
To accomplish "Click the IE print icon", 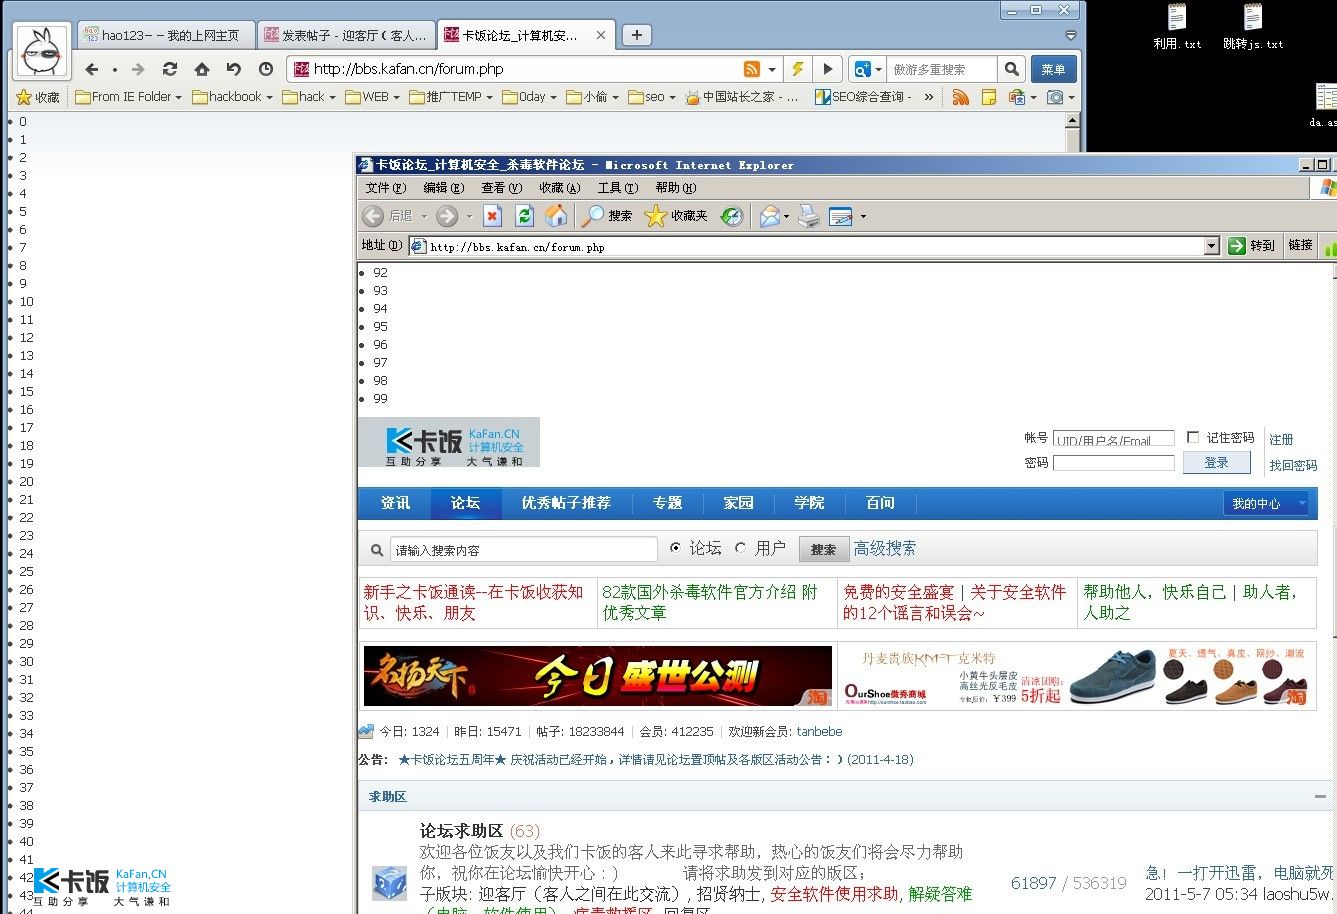I will click(809, 215).
